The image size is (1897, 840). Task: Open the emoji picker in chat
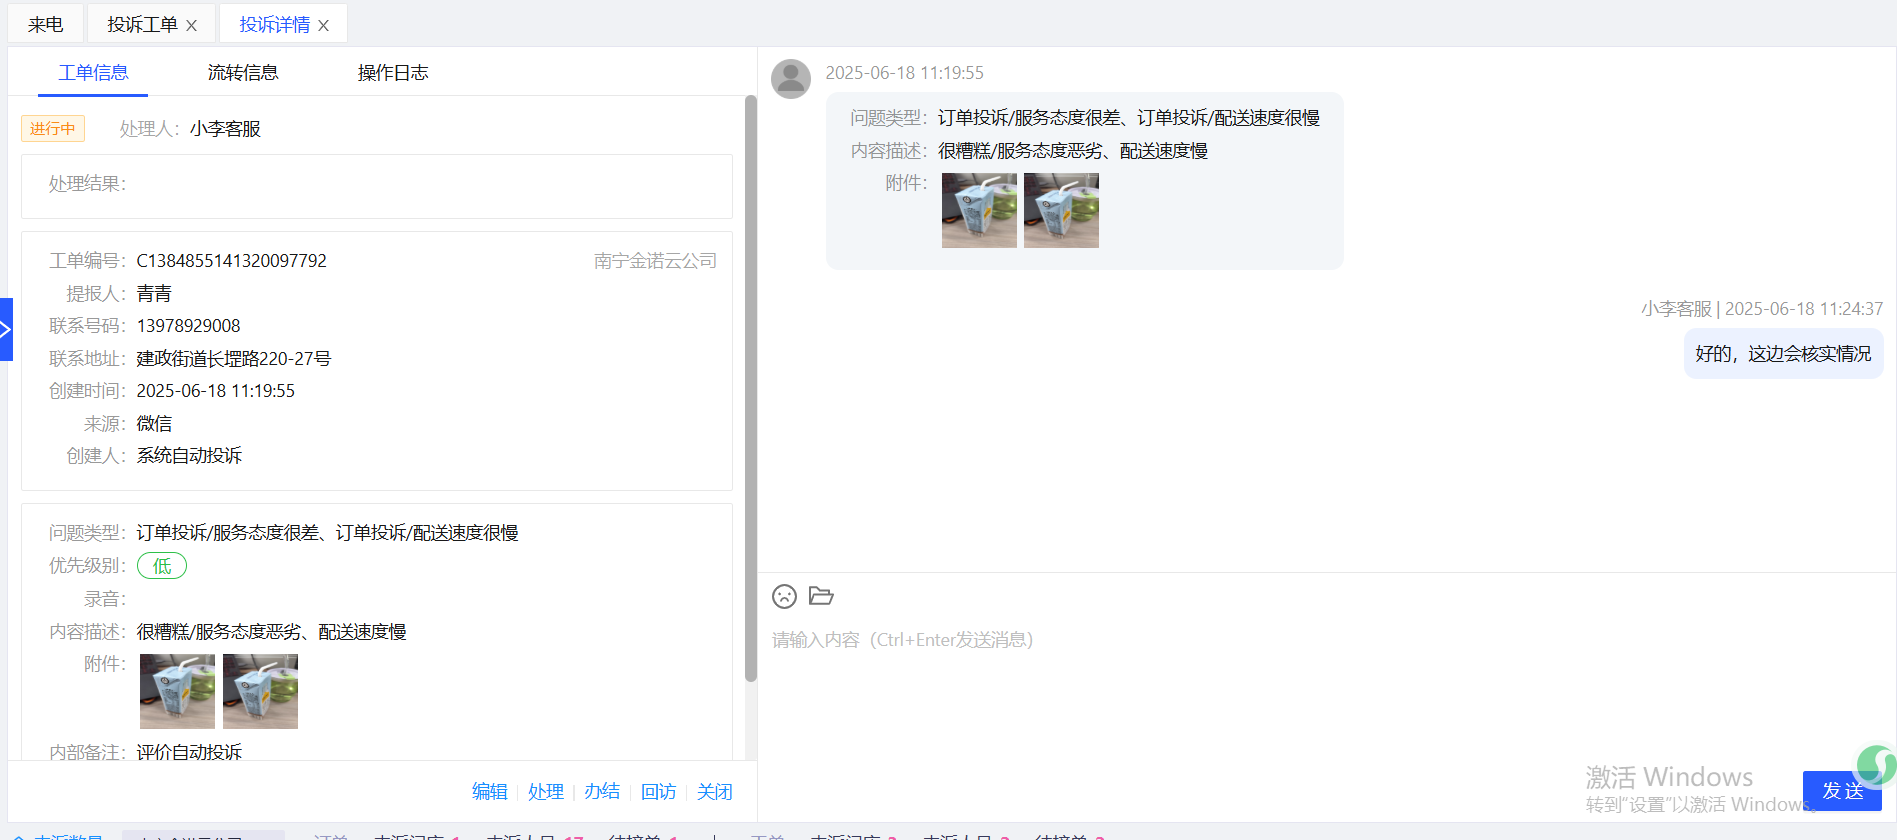point(784,597)
